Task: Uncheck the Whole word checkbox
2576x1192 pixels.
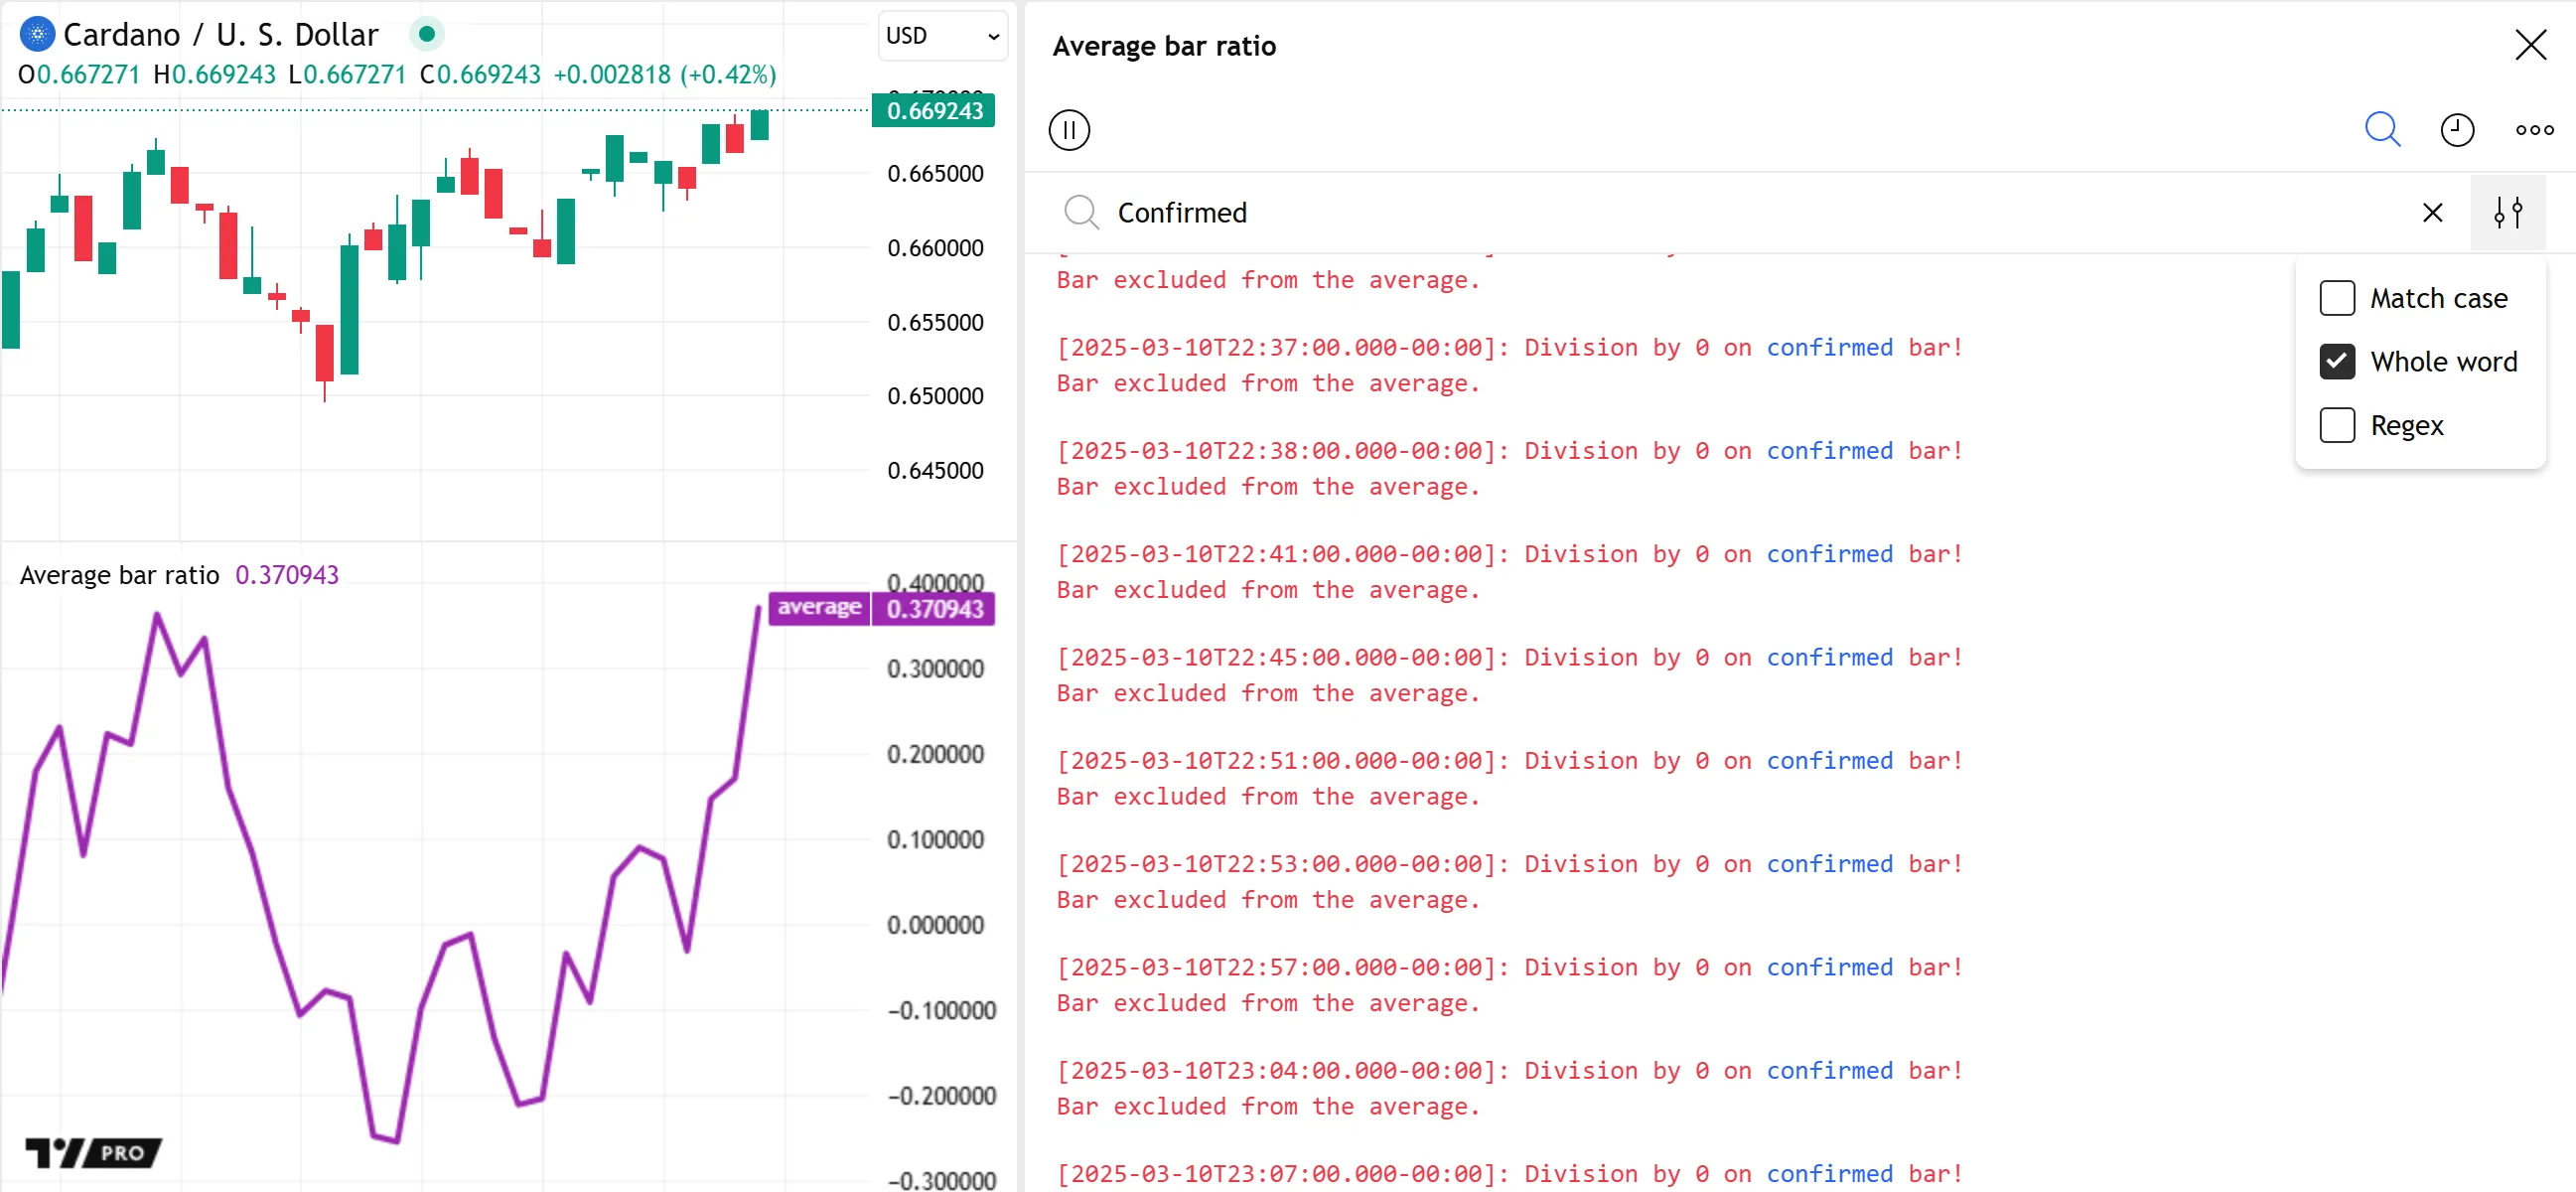Action: (2337, 362)
